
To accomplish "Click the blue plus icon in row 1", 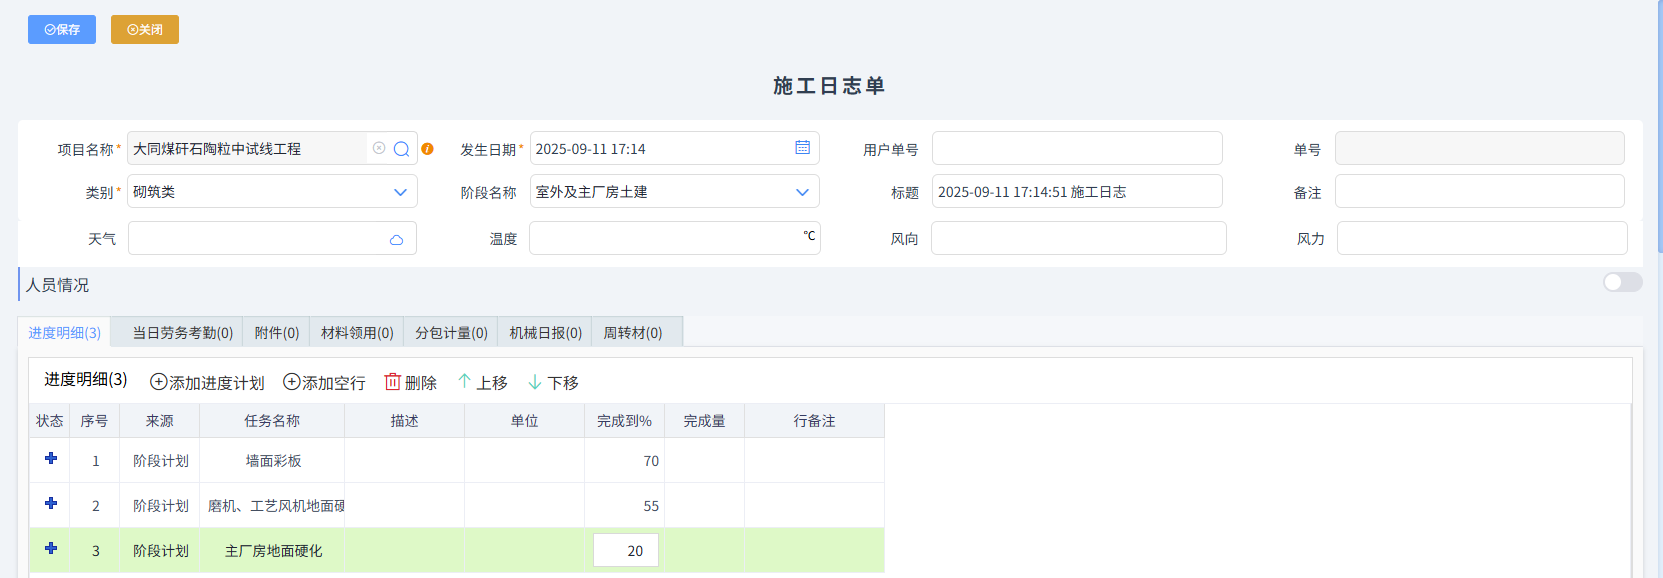I will tap(51, 458).
